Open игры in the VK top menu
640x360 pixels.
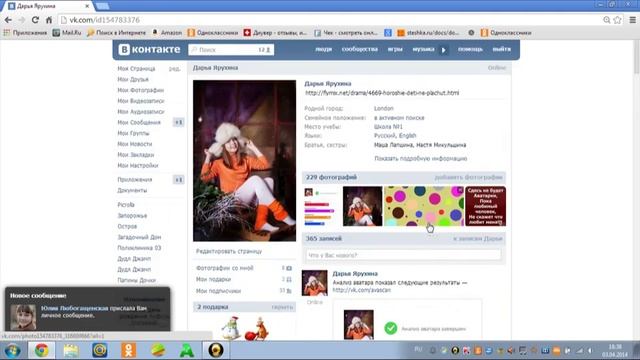[x=395, y=49]
